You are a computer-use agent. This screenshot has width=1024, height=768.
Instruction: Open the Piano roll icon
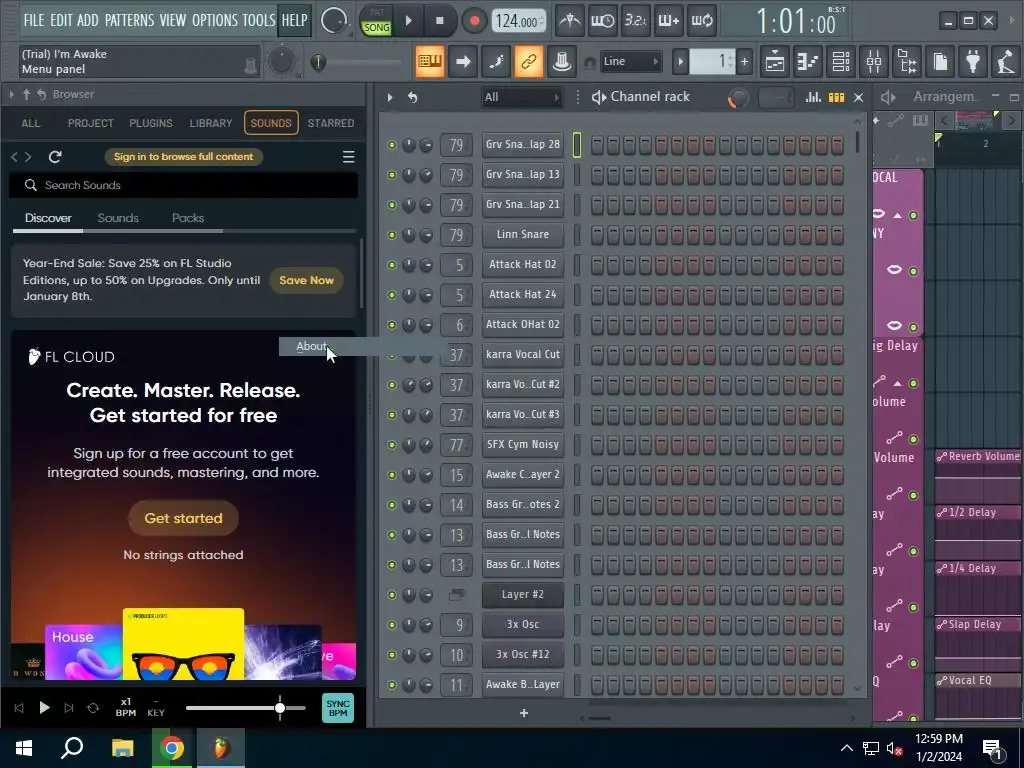click(808, 62)
